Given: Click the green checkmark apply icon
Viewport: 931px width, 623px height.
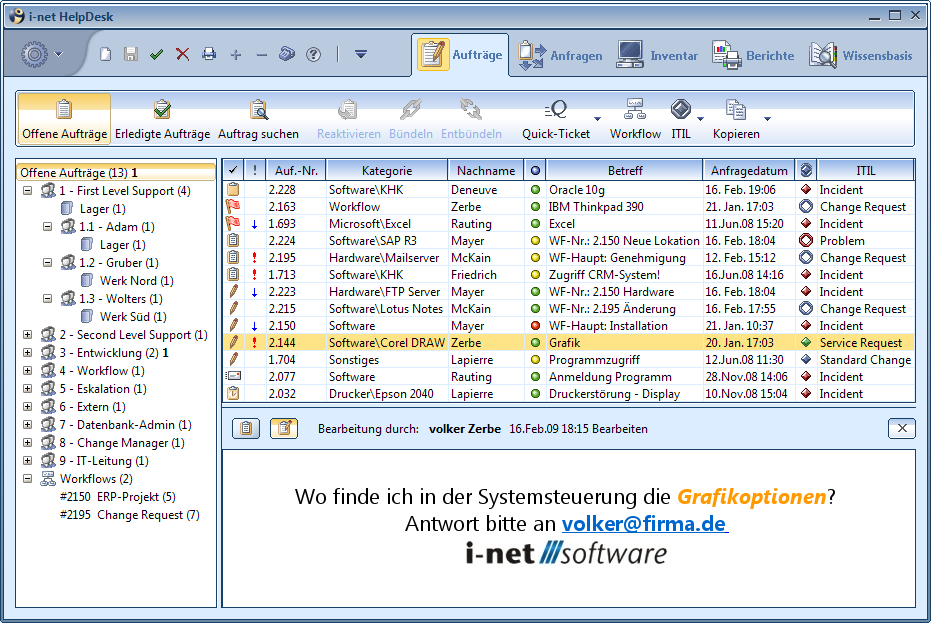Looking at the screenshot, I should click(157, 55).
